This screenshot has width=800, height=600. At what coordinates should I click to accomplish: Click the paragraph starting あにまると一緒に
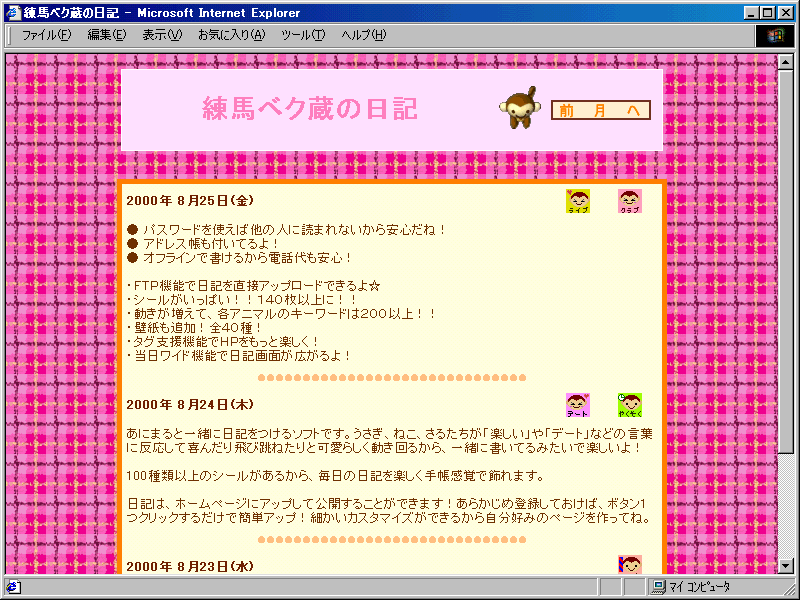pos(389,441)
